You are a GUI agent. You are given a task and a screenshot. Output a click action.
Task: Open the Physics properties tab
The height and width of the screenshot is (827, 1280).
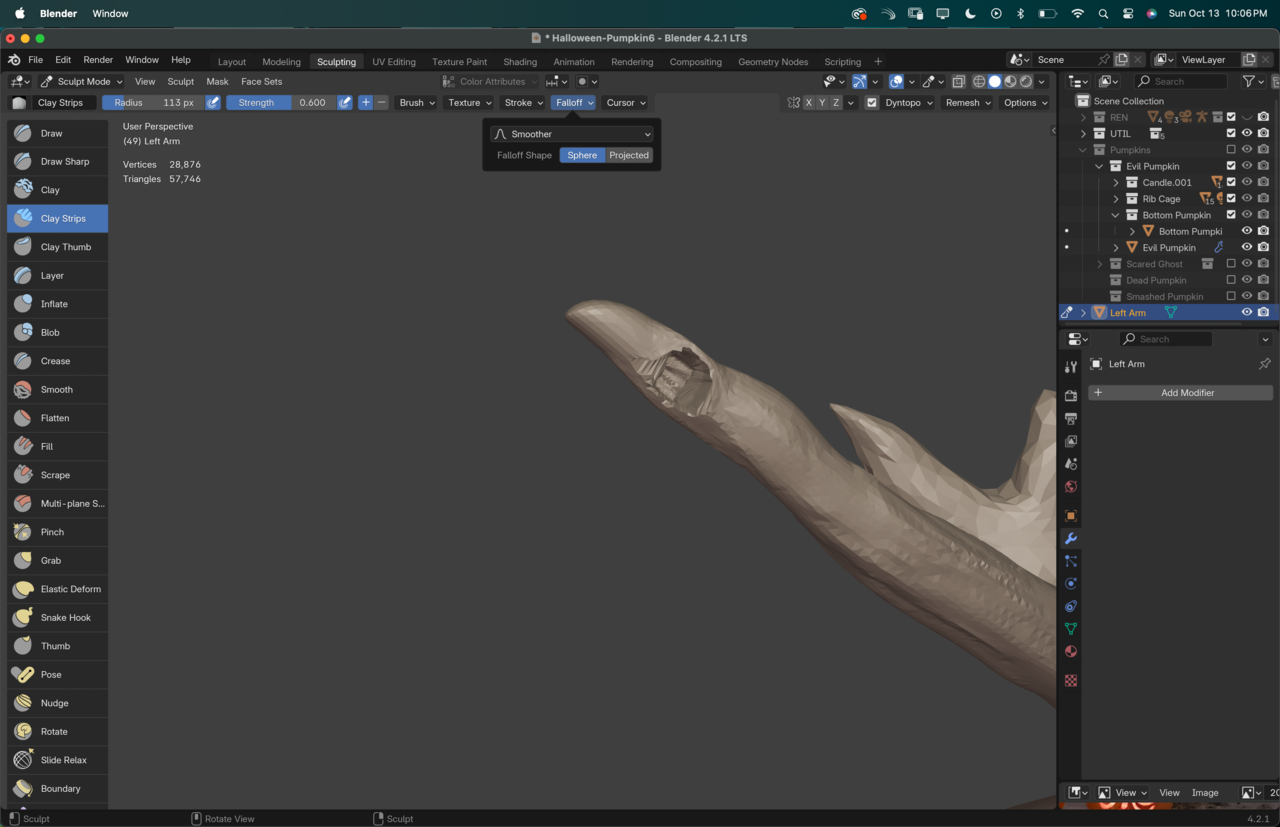(x=1071, y=584)
